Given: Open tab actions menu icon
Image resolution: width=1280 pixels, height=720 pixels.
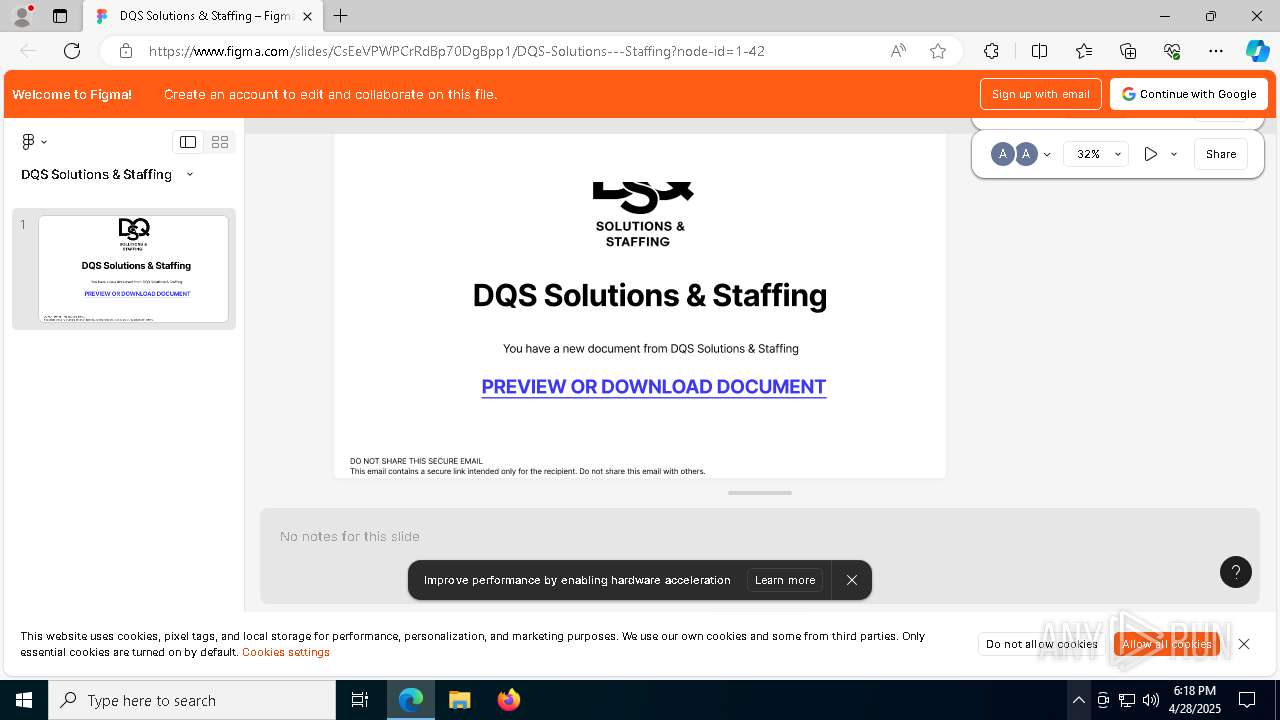Looking at the screenshot, I should 60,16.
